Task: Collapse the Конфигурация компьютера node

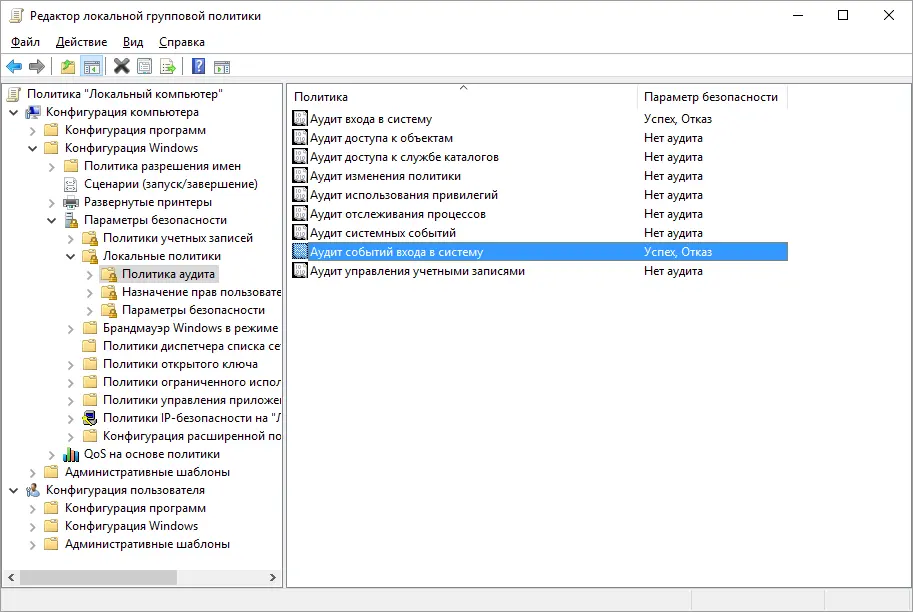Action: [14, 112]
